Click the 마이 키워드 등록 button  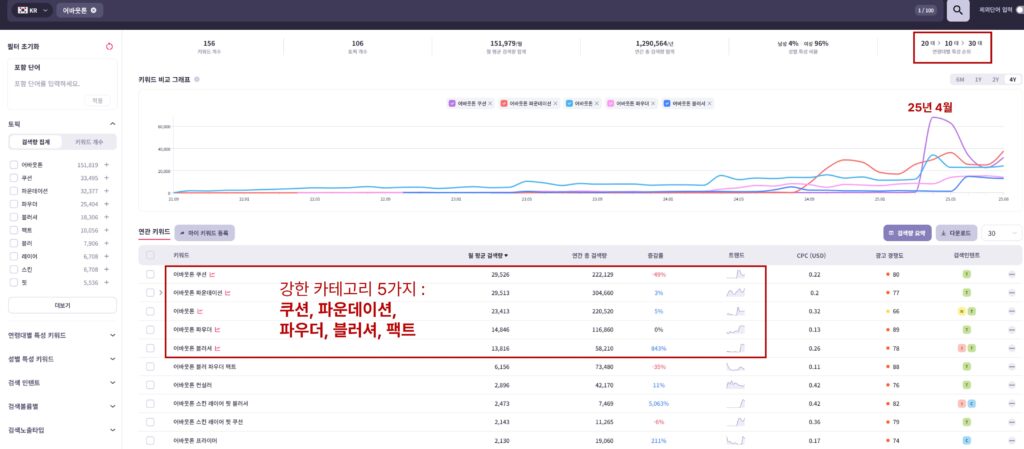[205, 232]
